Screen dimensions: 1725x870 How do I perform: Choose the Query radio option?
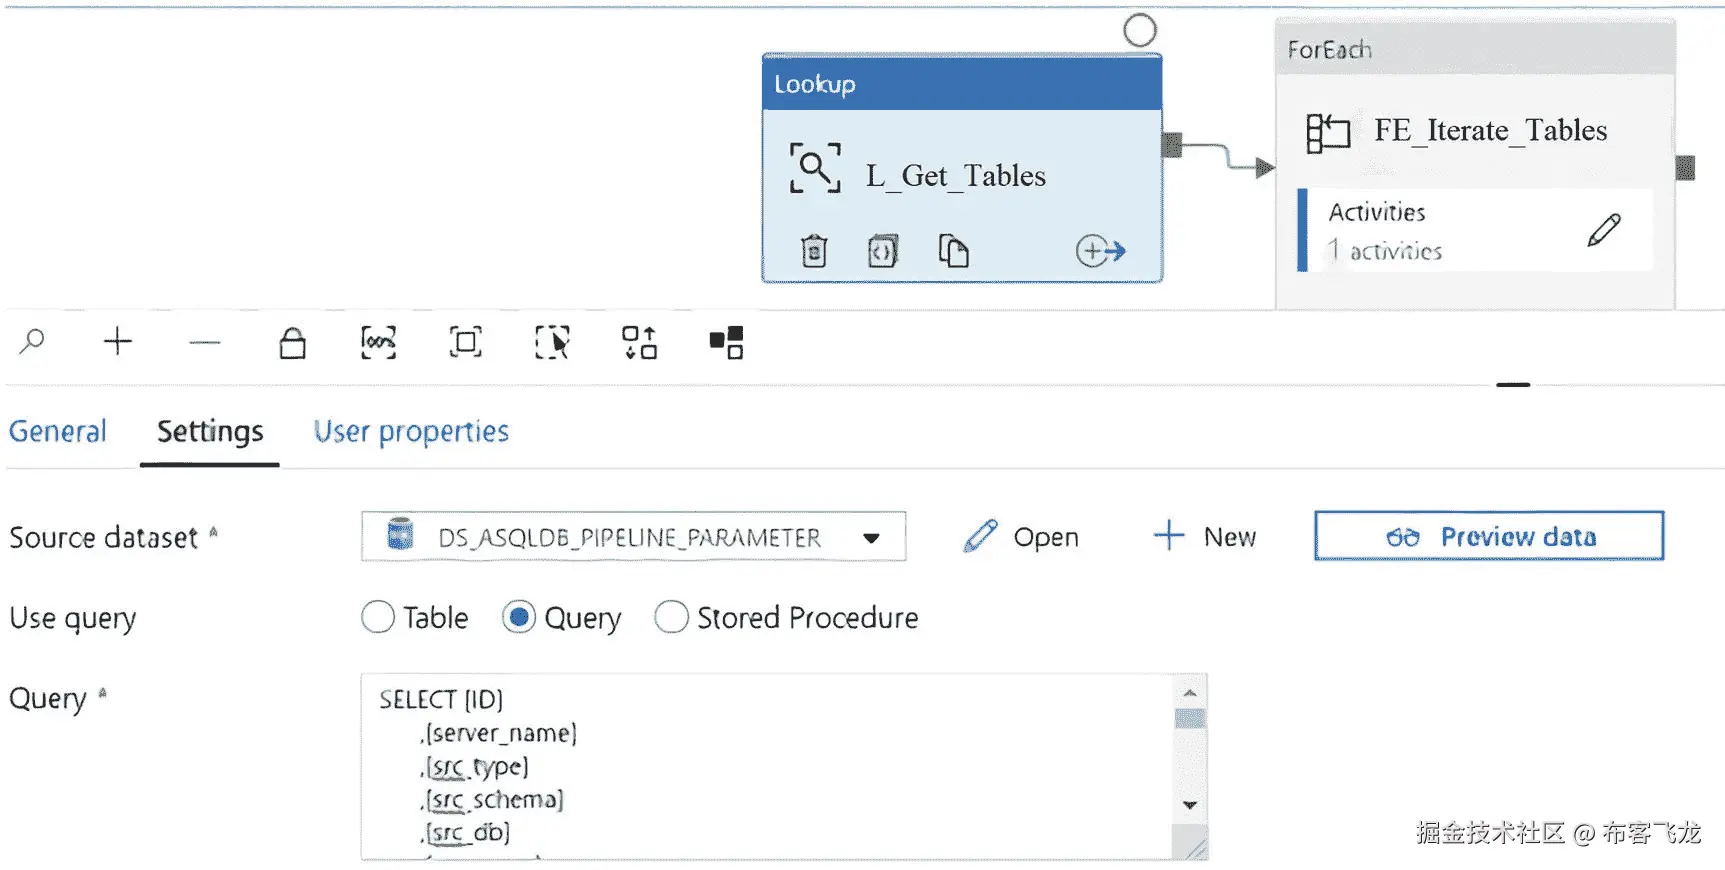click(519, 617)
